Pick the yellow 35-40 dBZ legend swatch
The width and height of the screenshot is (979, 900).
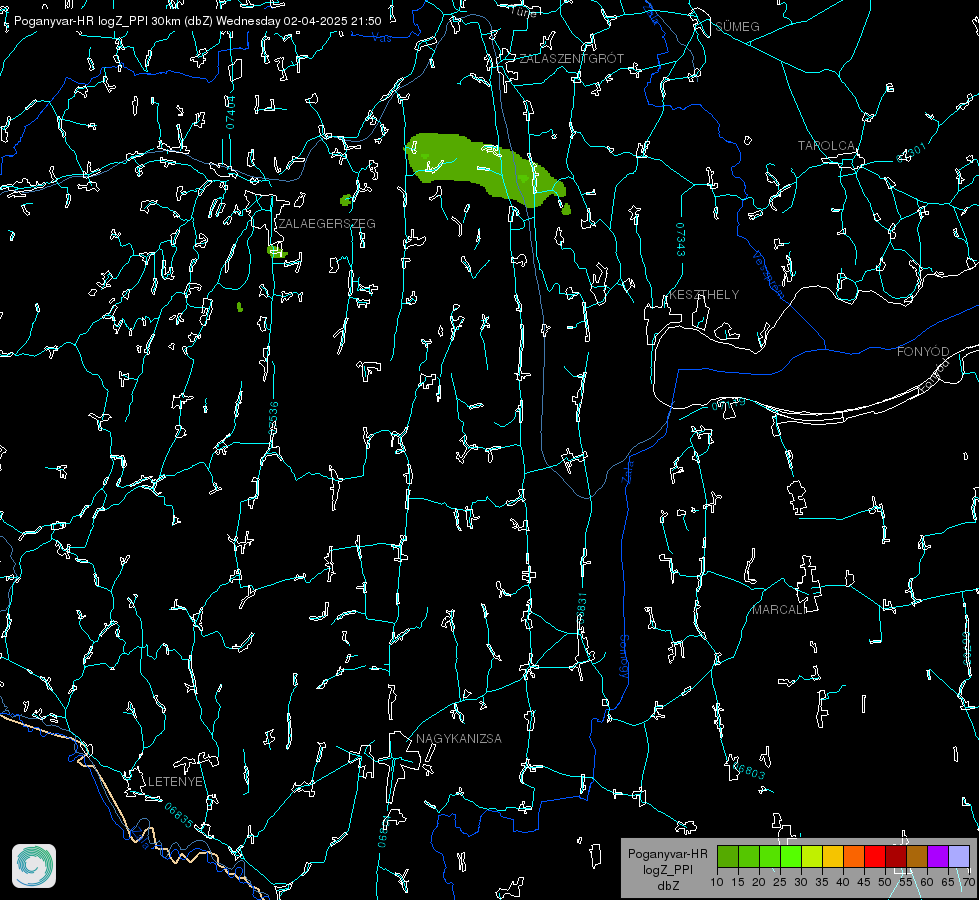pos(833,856)
